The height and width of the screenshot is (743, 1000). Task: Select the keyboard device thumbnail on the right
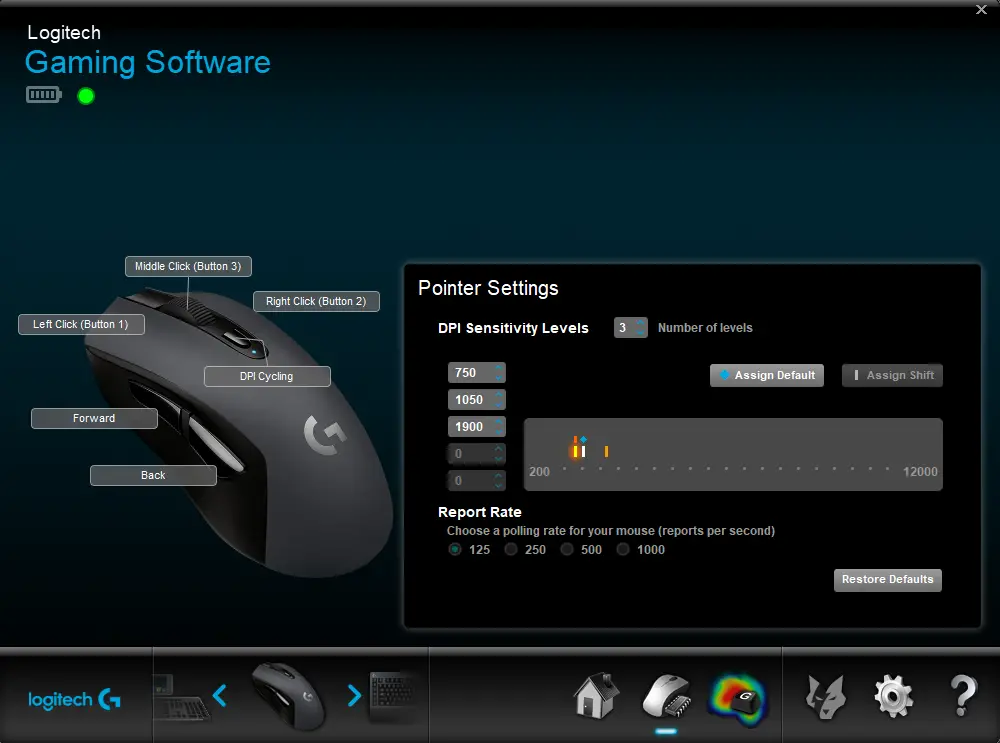393,696
